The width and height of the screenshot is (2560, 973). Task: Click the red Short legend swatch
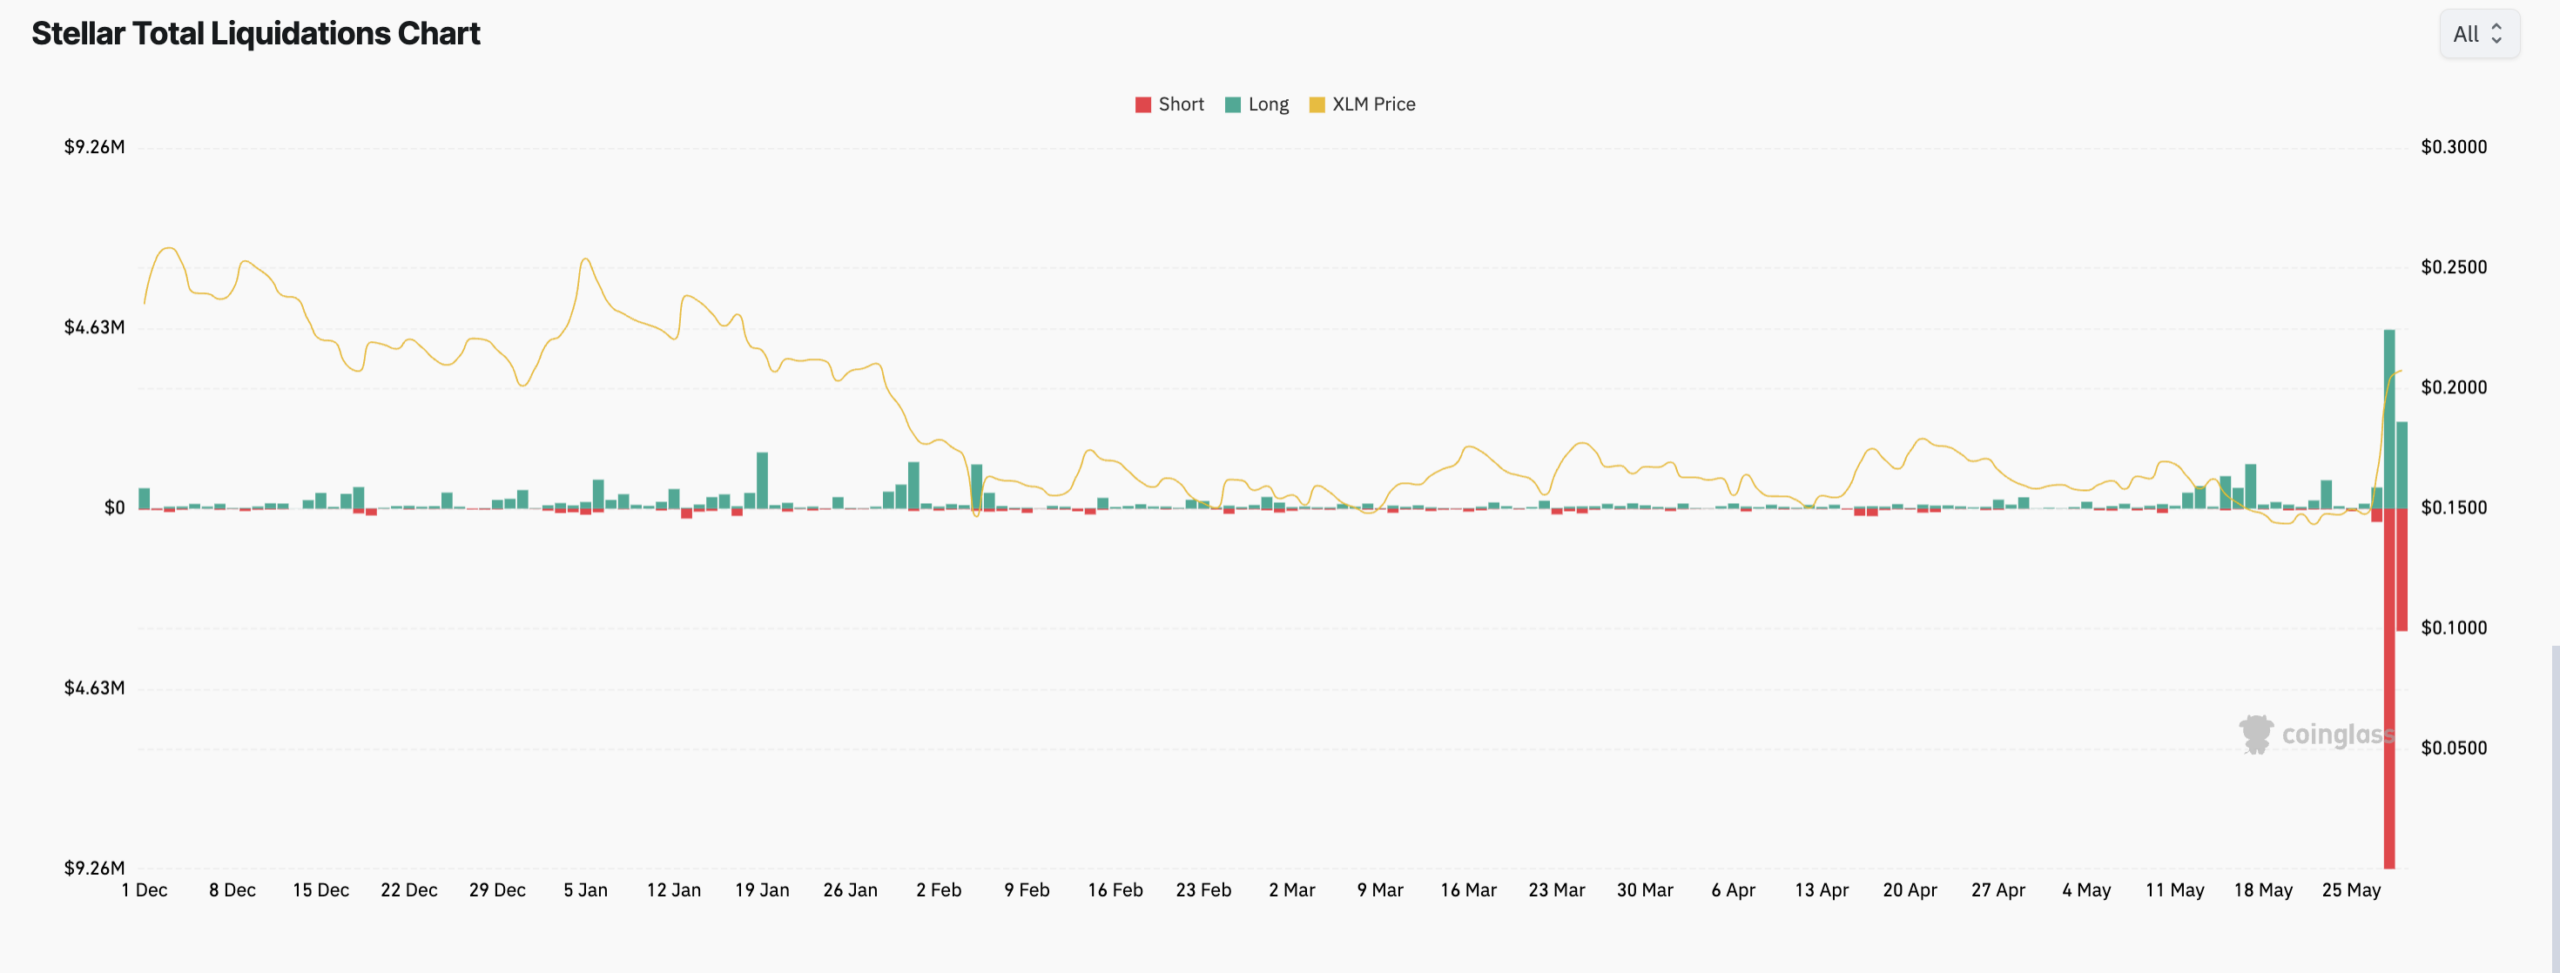point(1143,104)
